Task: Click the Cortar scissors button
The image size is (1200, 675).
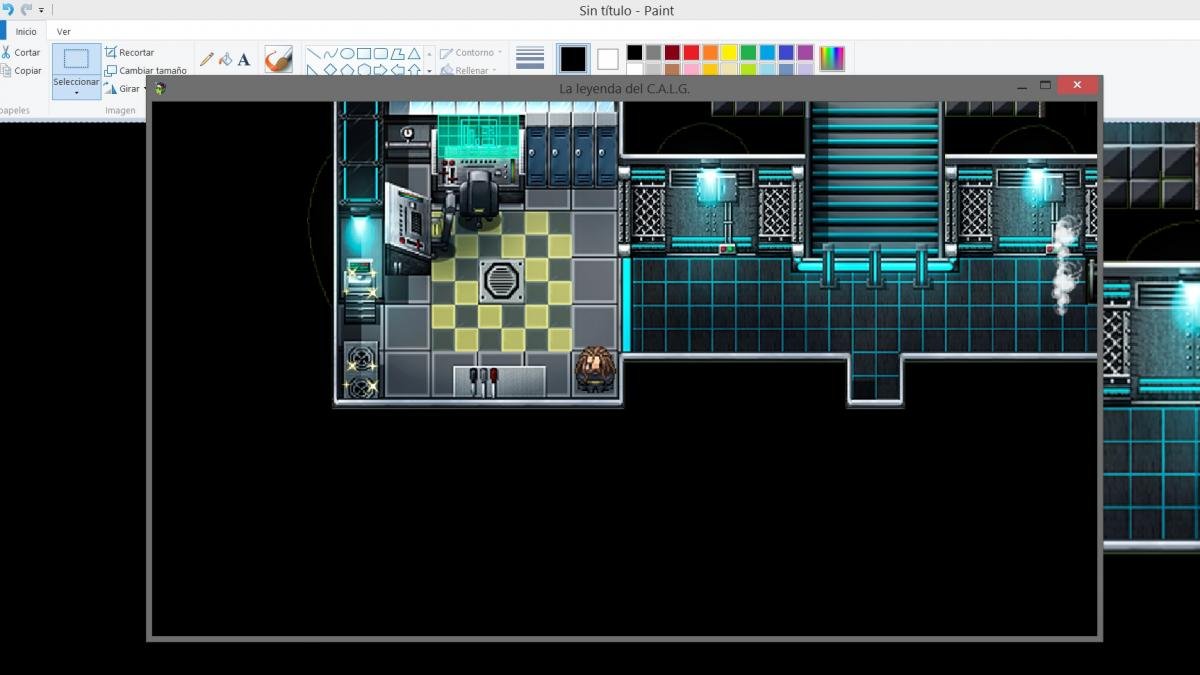Action: 20,52
